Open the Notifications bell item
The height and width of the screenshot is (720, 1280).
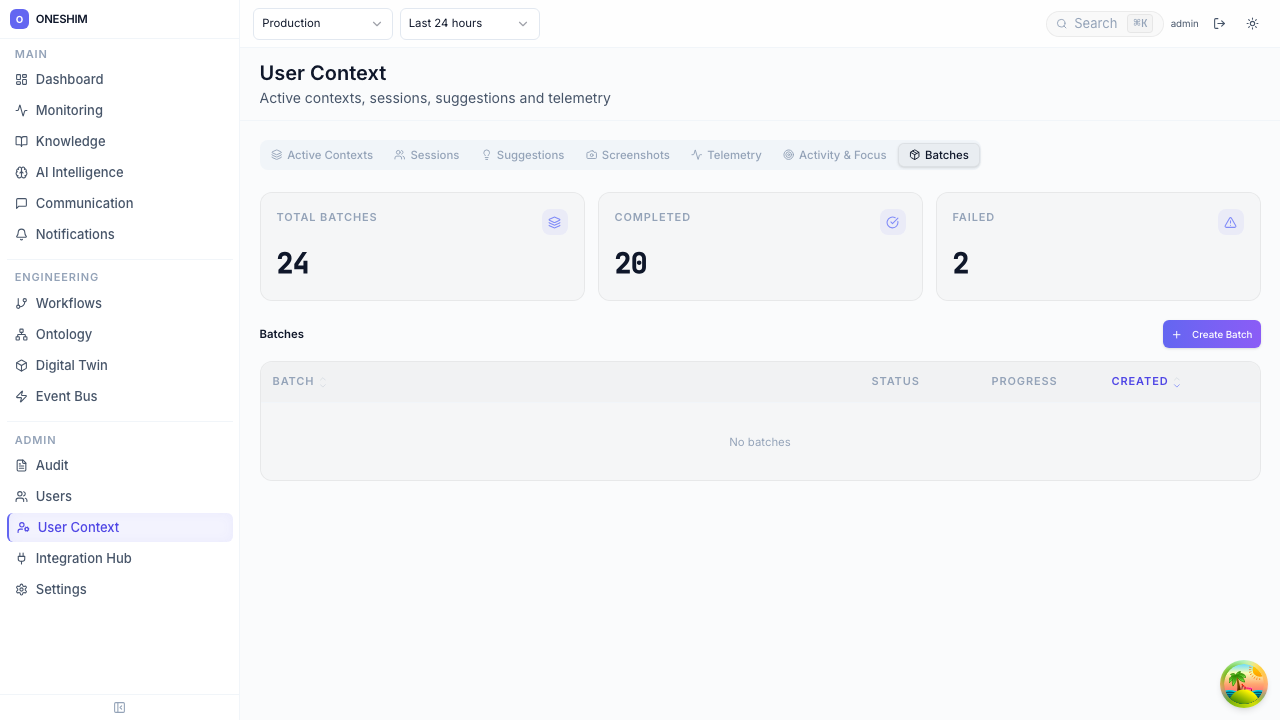coord(75,234)
